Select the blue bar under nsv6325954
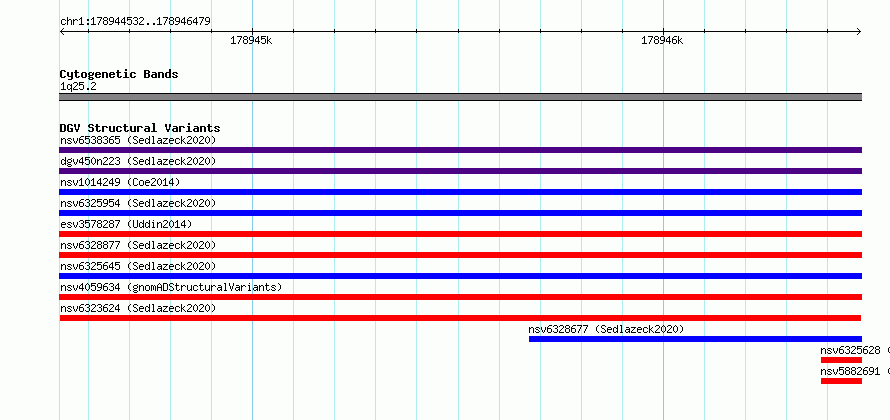Screen dimensions: 890x420 460,213
